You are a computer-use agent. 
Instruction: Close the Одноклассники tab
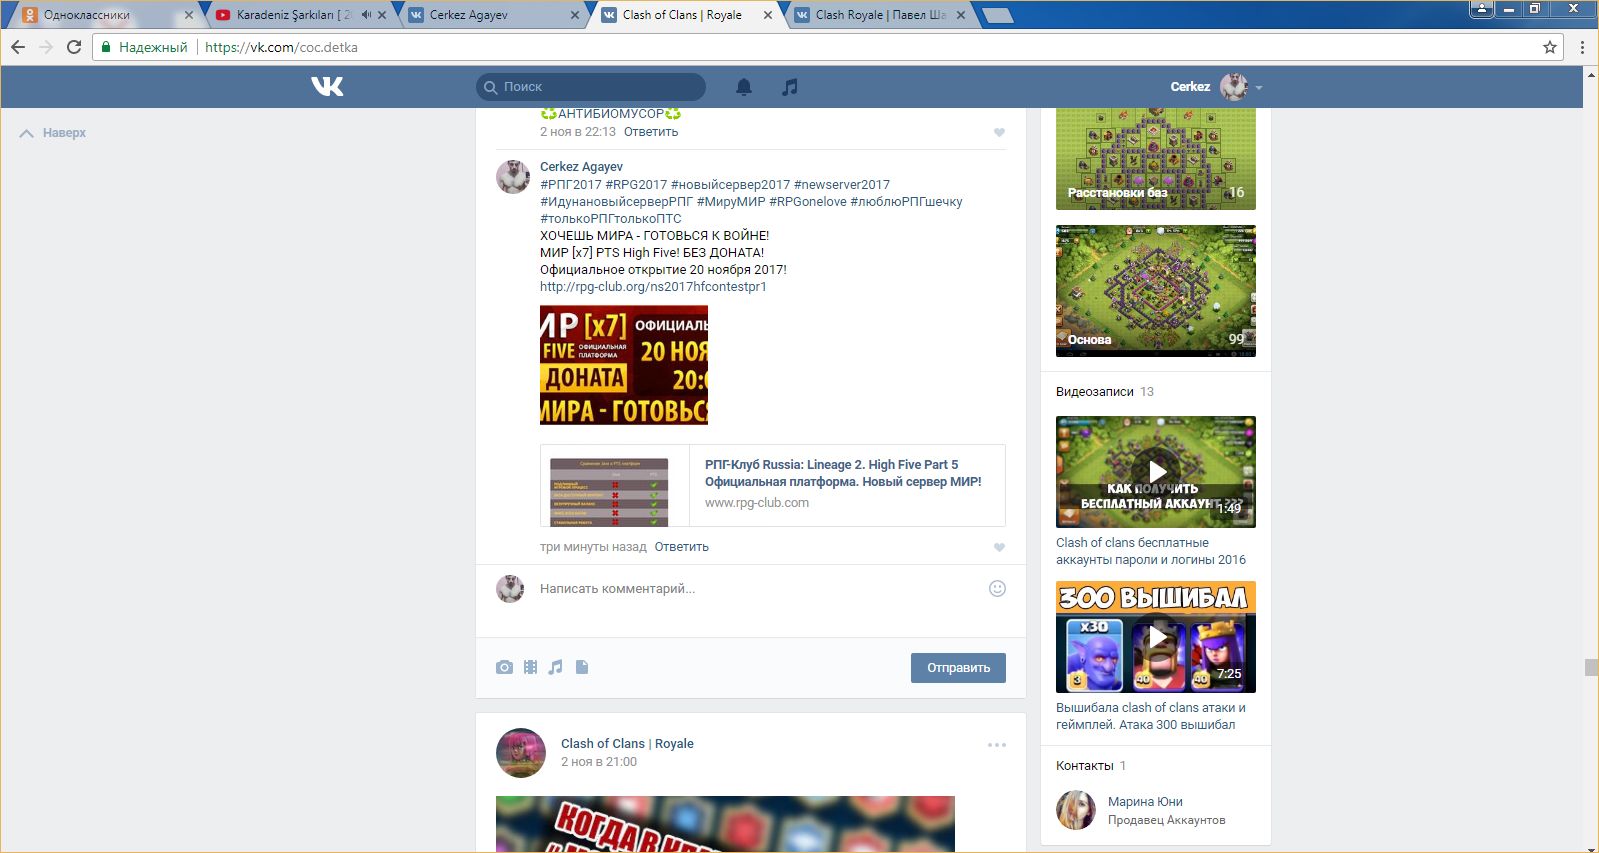coord(189,15)
